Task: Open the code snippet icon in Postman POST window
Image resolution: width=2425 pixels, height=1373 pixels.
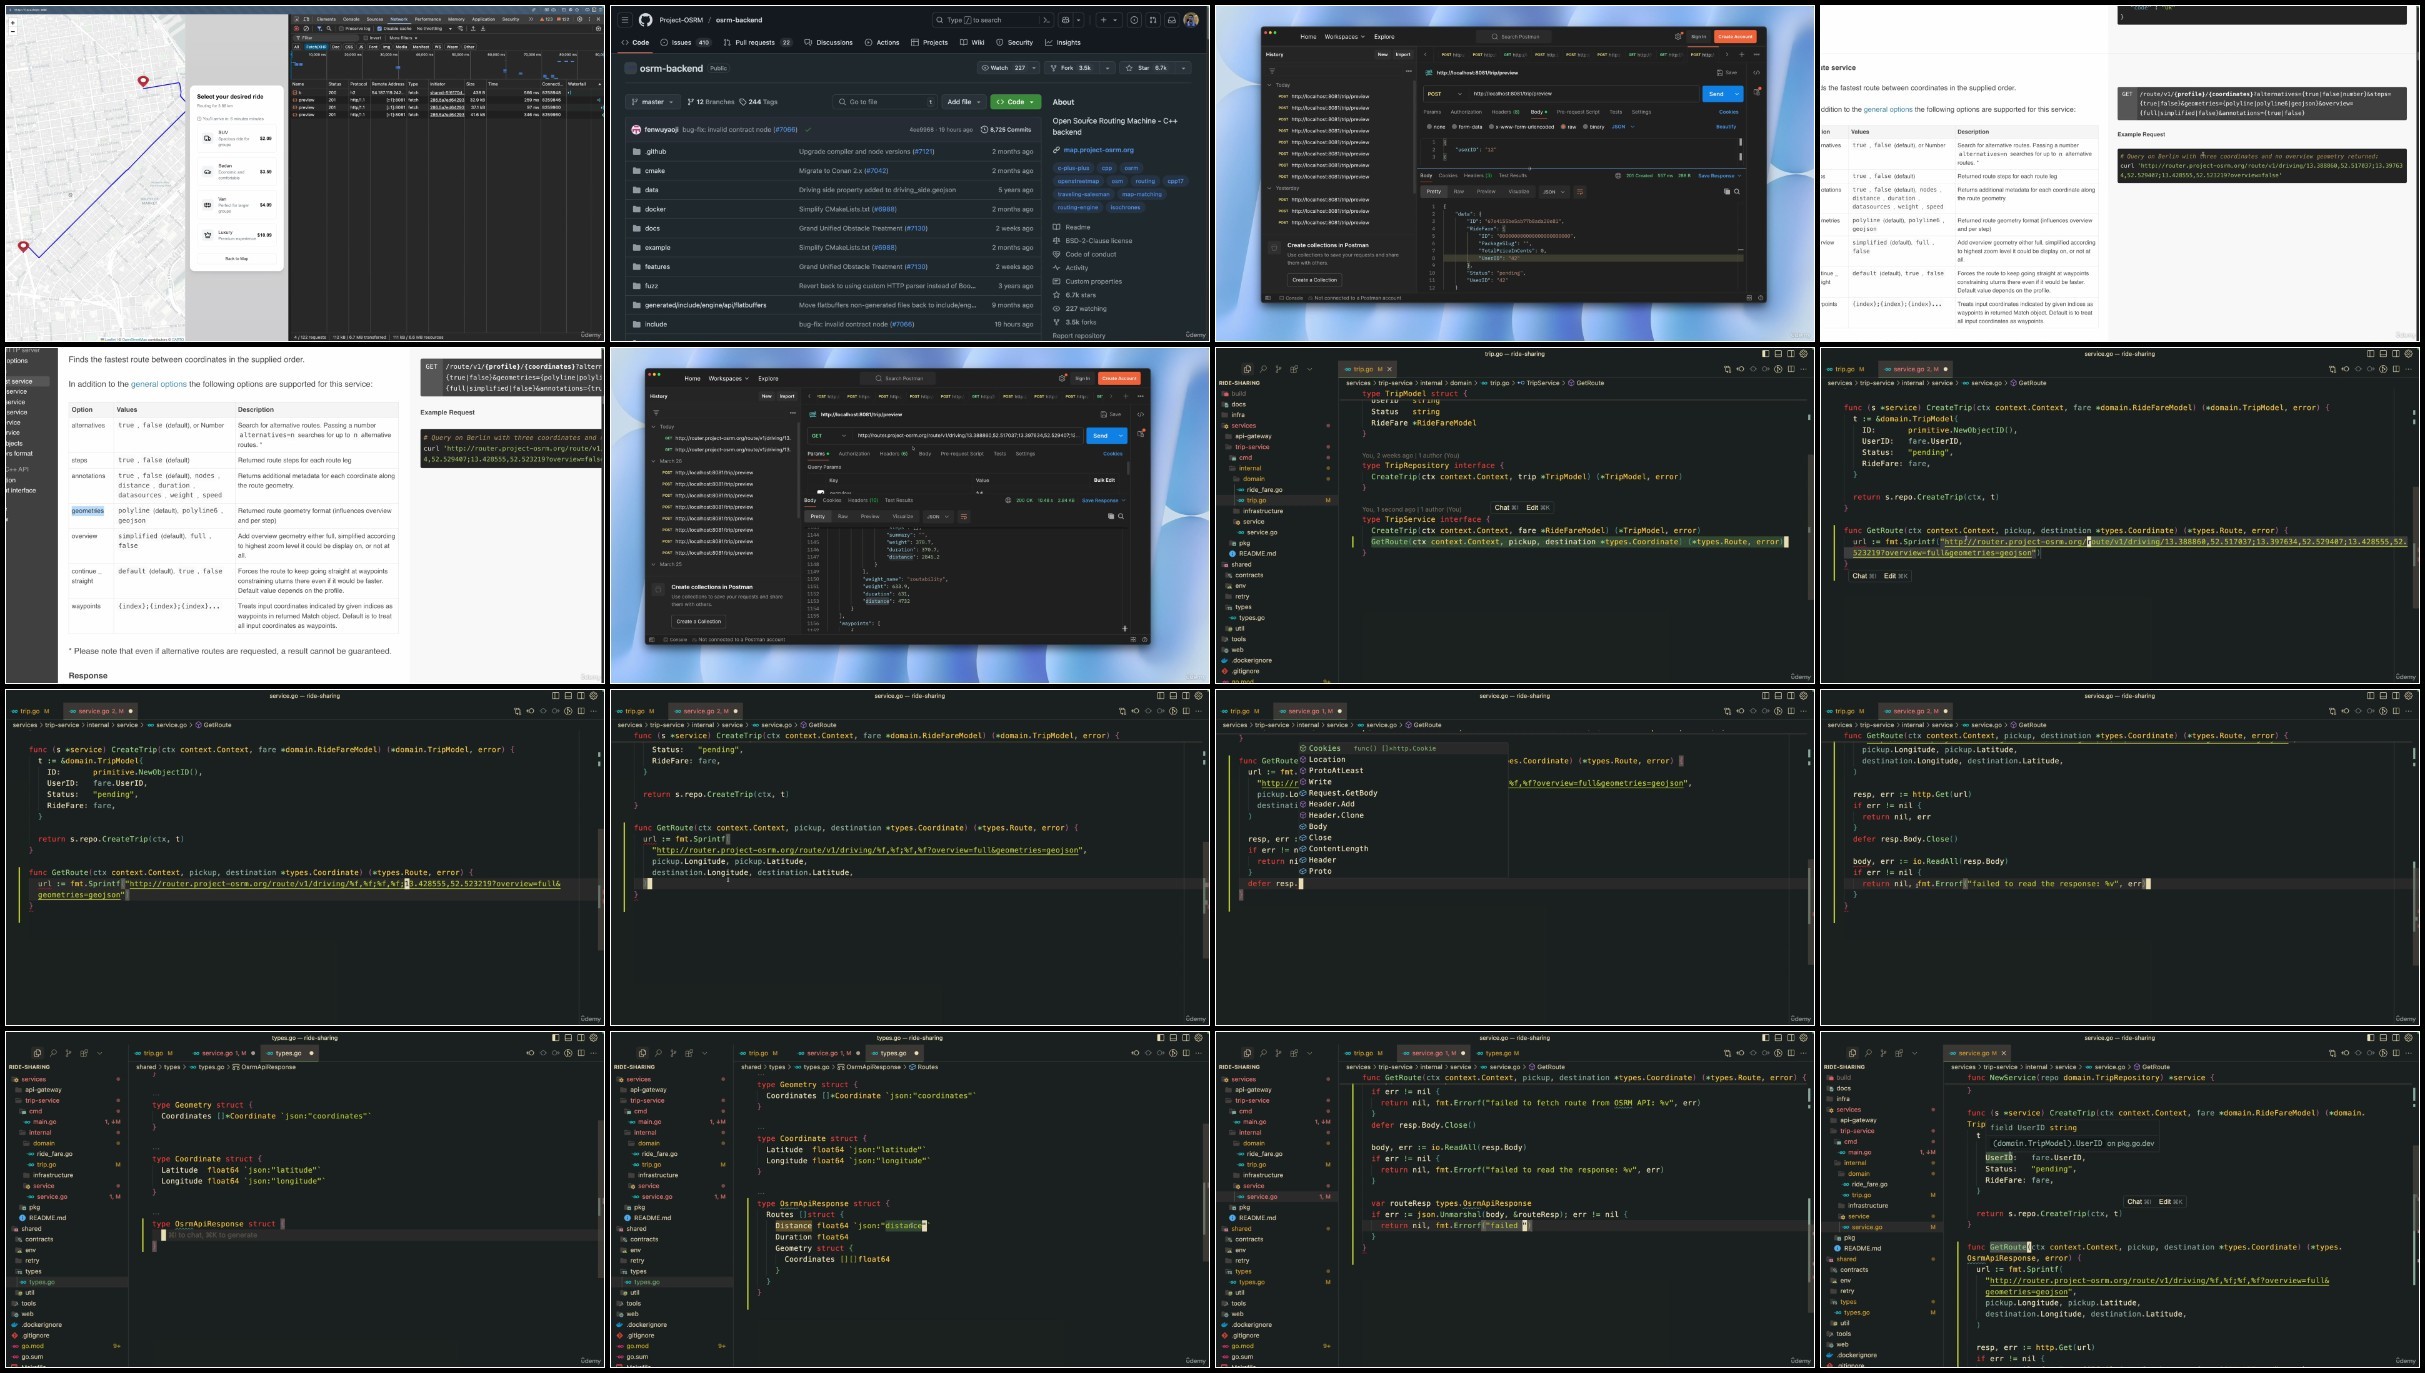Action: (1756, 72)
